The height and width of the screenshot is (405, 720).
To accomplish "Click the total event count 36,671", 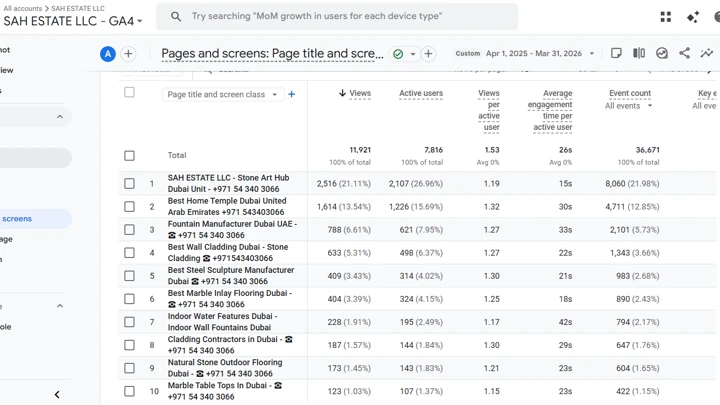I will point(647,150).
